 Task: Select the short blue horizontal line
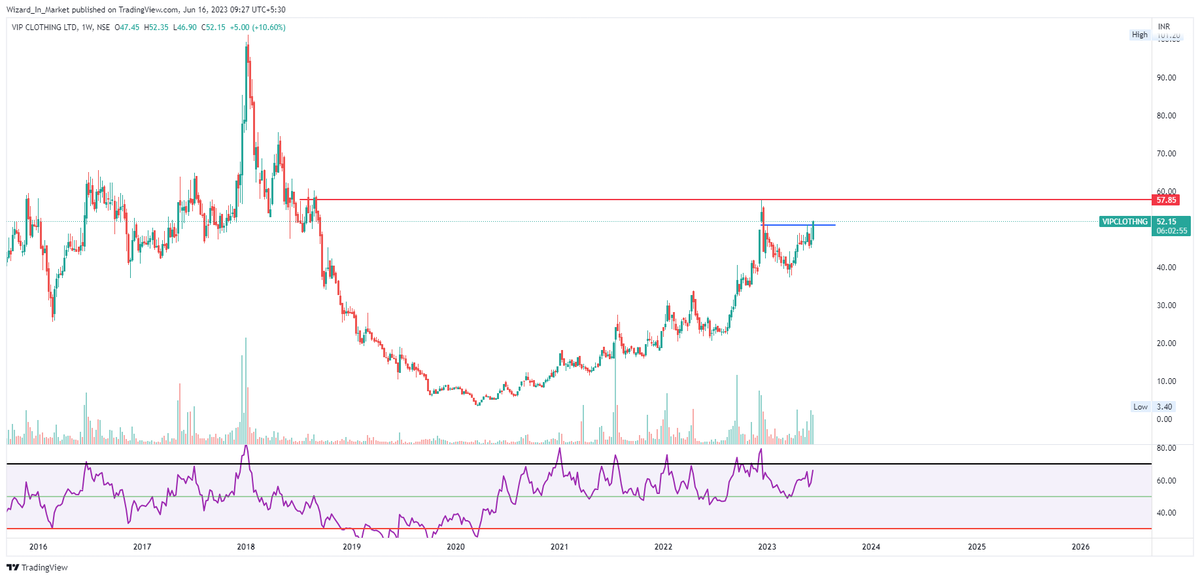pos(798,224)
